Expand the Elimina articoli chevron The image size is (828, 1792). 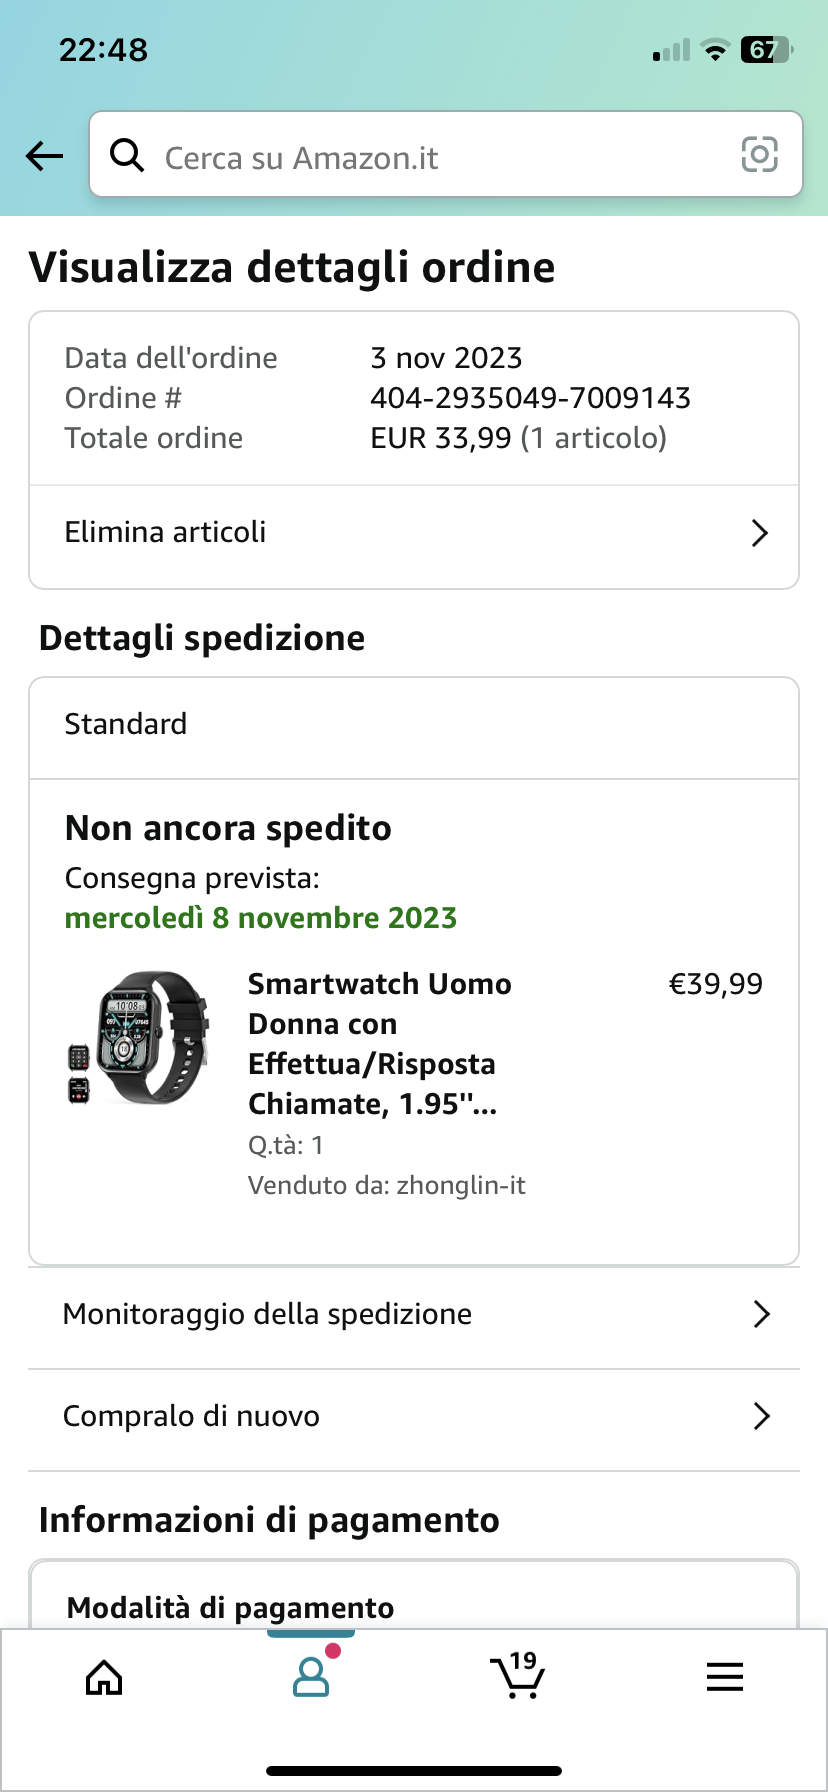(x=760, y=533)
